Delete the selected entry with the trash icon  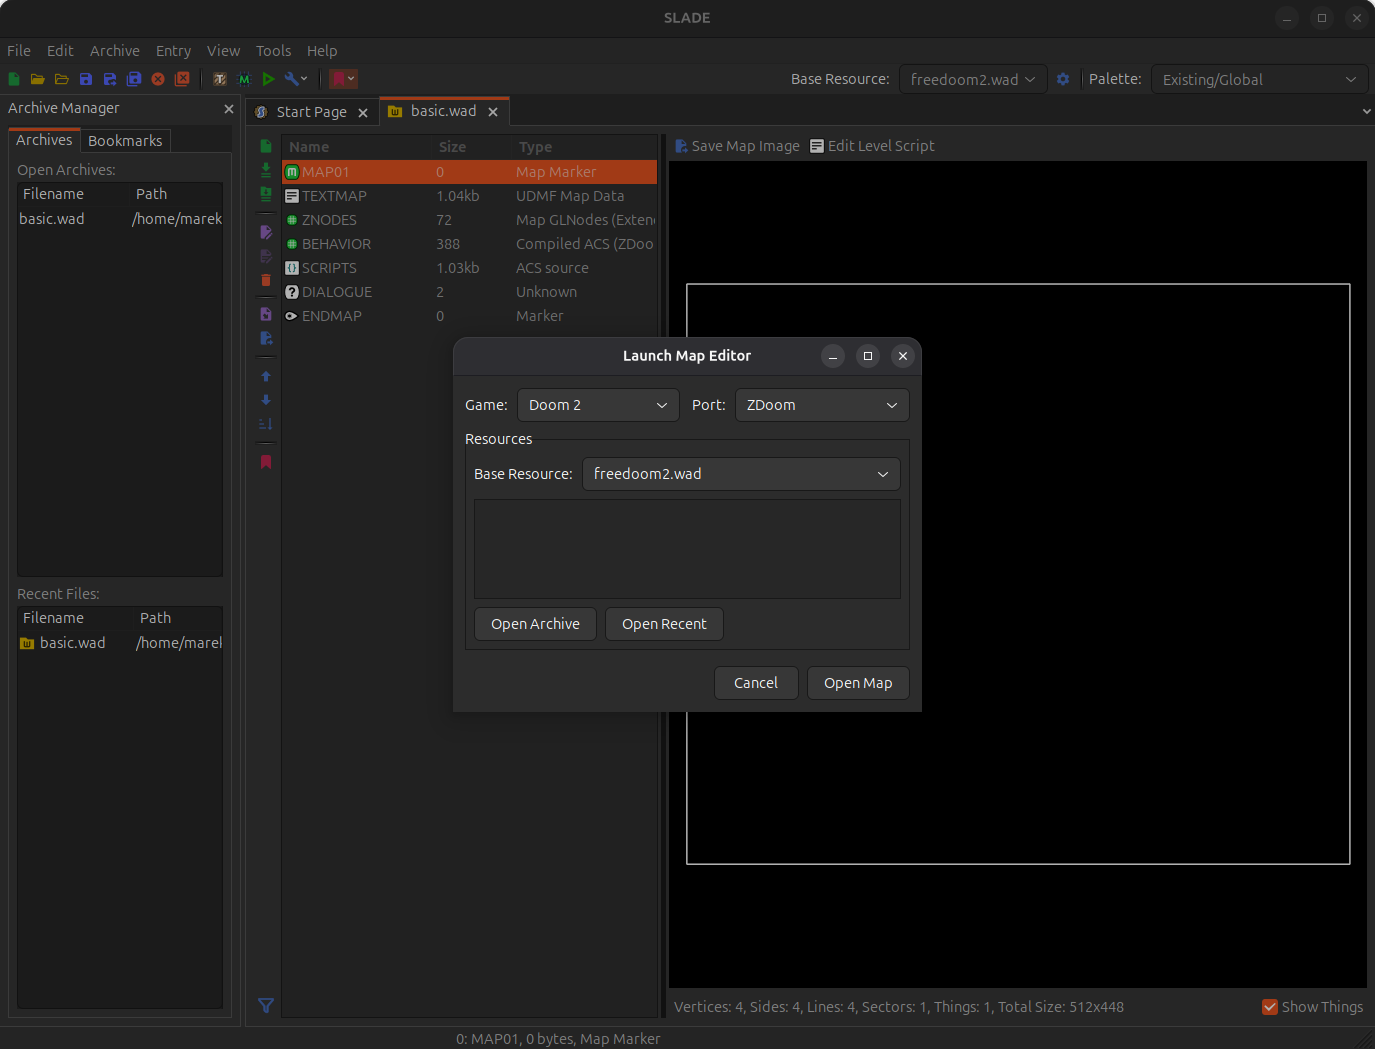coord(265,281)
